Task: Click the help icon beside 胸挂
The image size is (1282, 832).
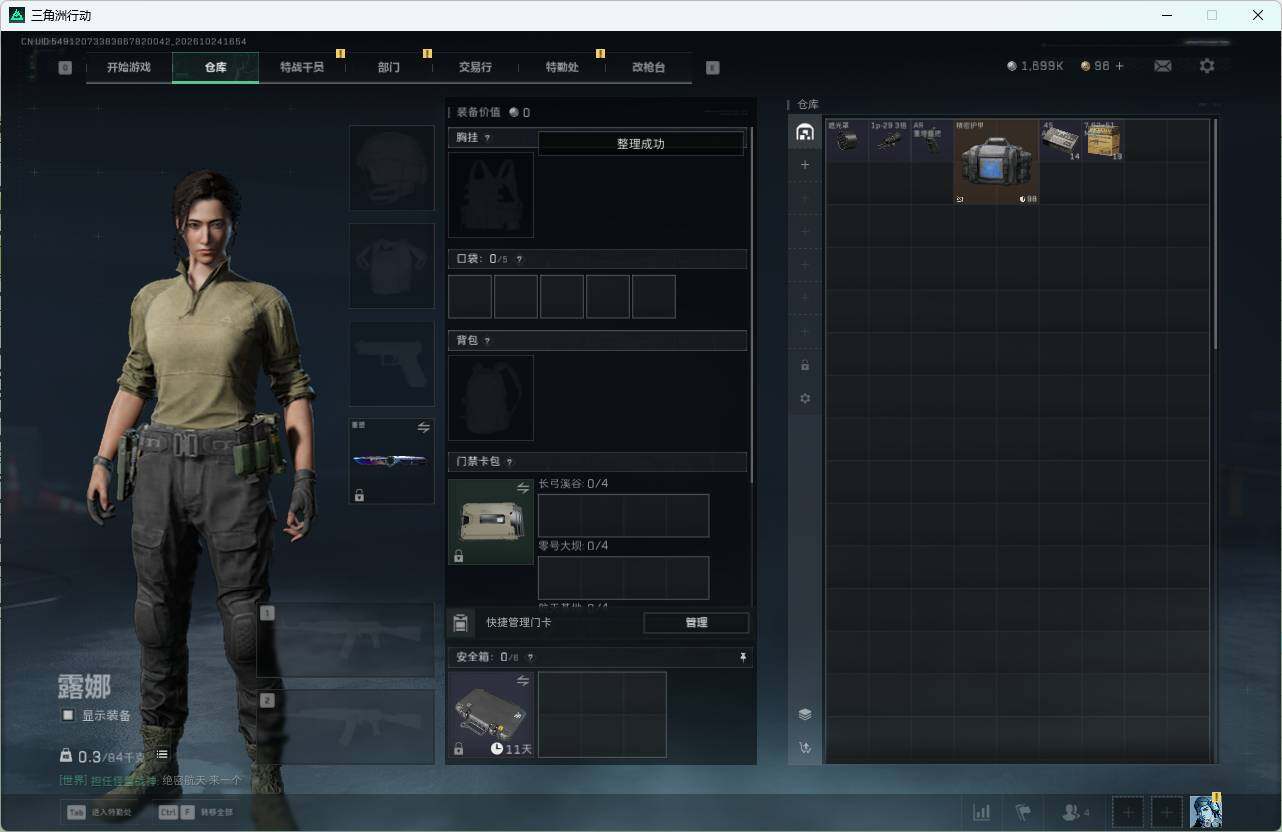Action: (x=488, y=138)
